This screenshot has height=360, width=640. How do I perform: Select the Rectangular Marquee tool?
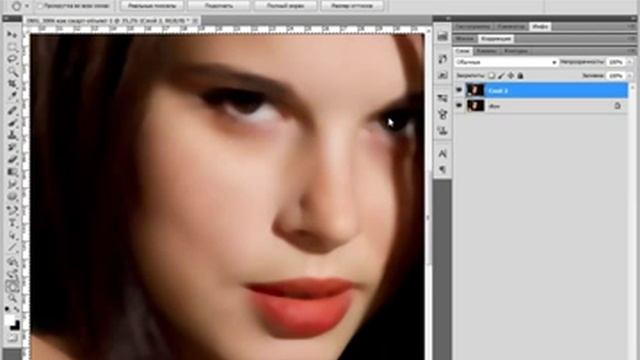[x=12, y=47]
